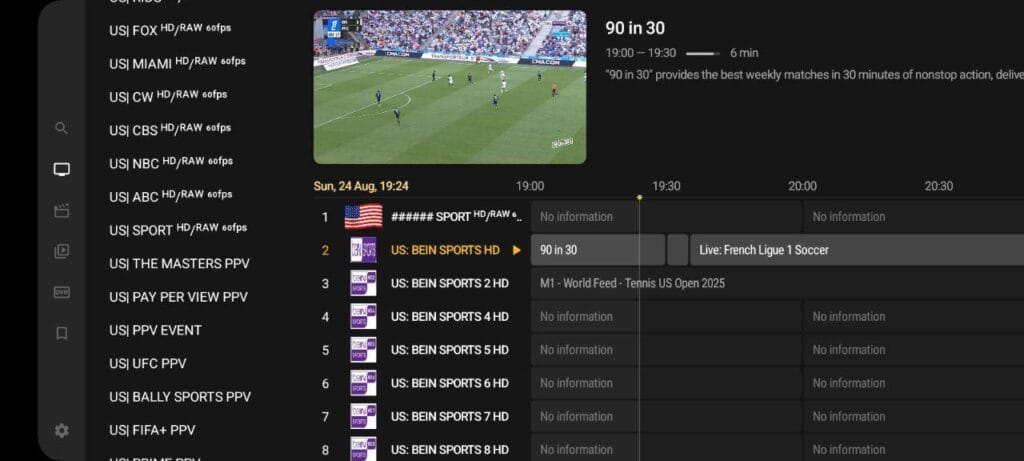
Task: Click the live video preview thumbnail
Action: (449, 87)
